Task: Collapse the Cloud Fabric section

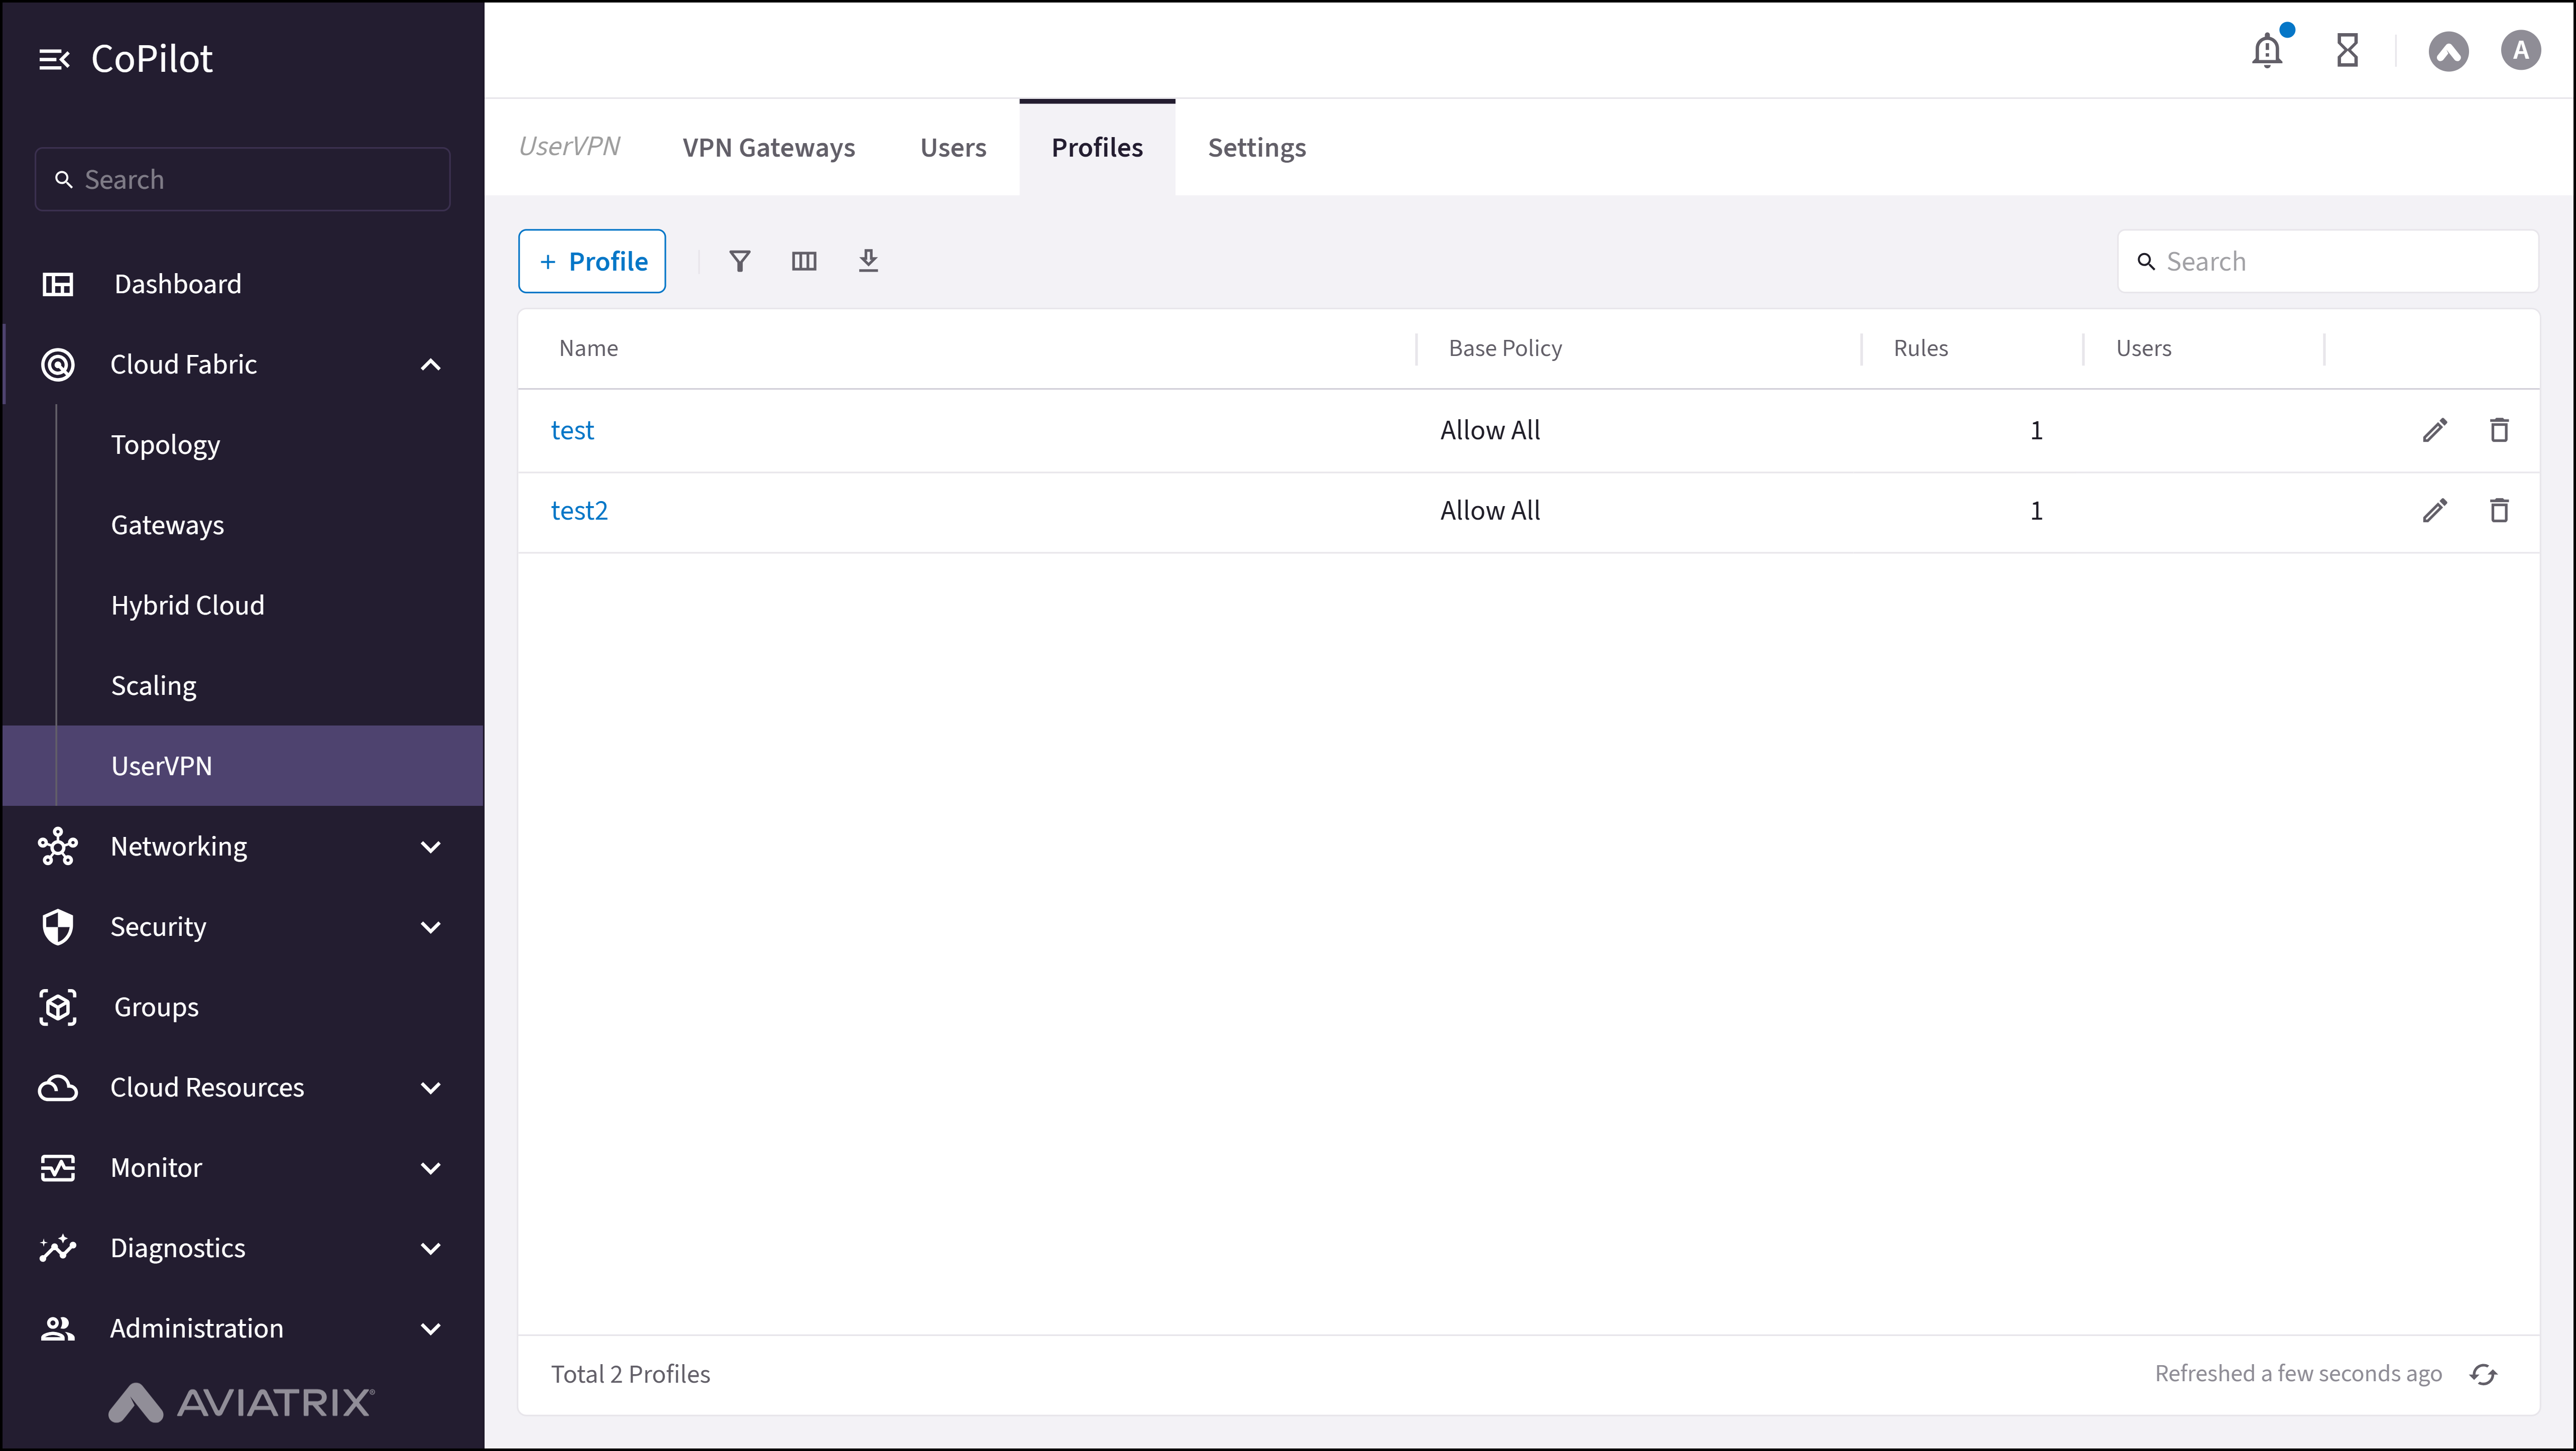Action: coord(430,364)
